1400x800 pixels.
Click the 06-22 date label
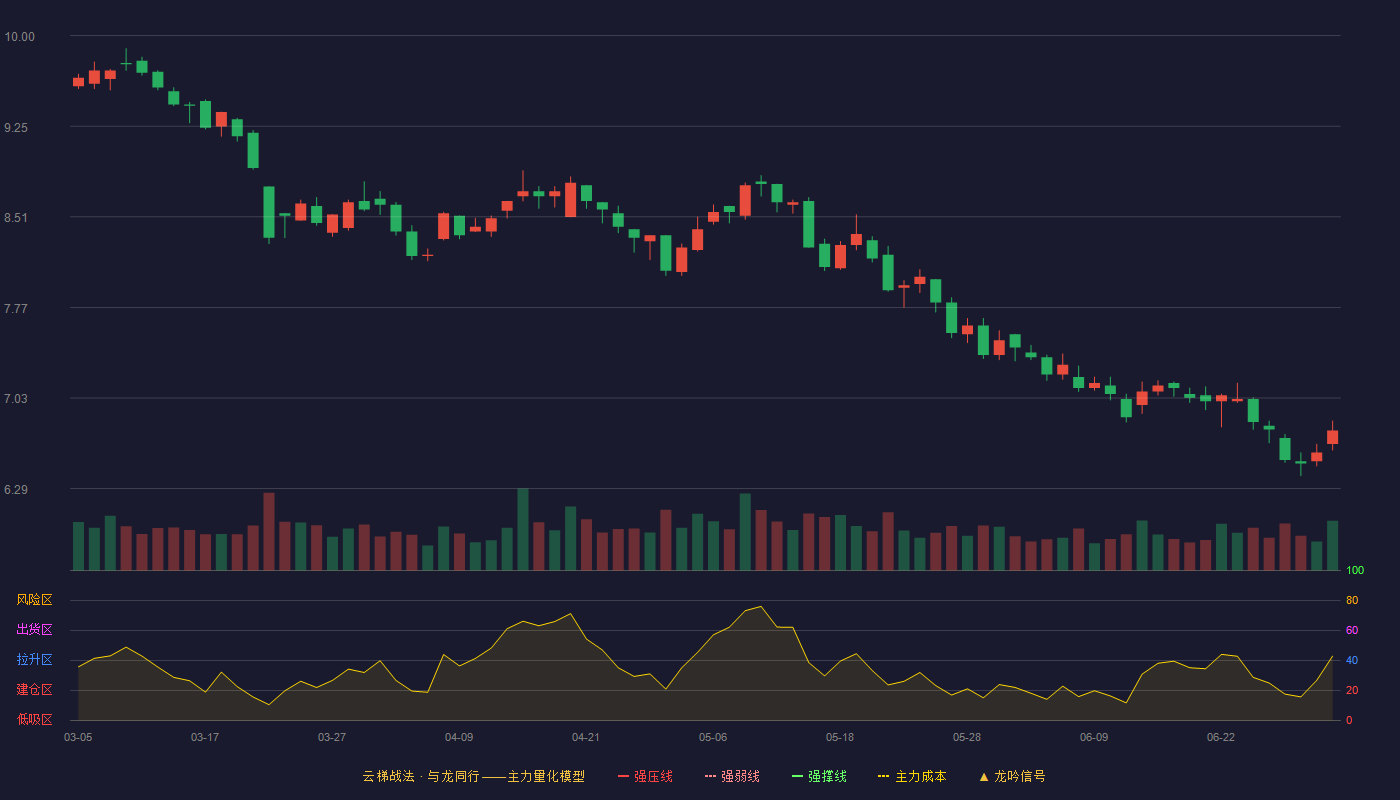(x=1221, y=737)
